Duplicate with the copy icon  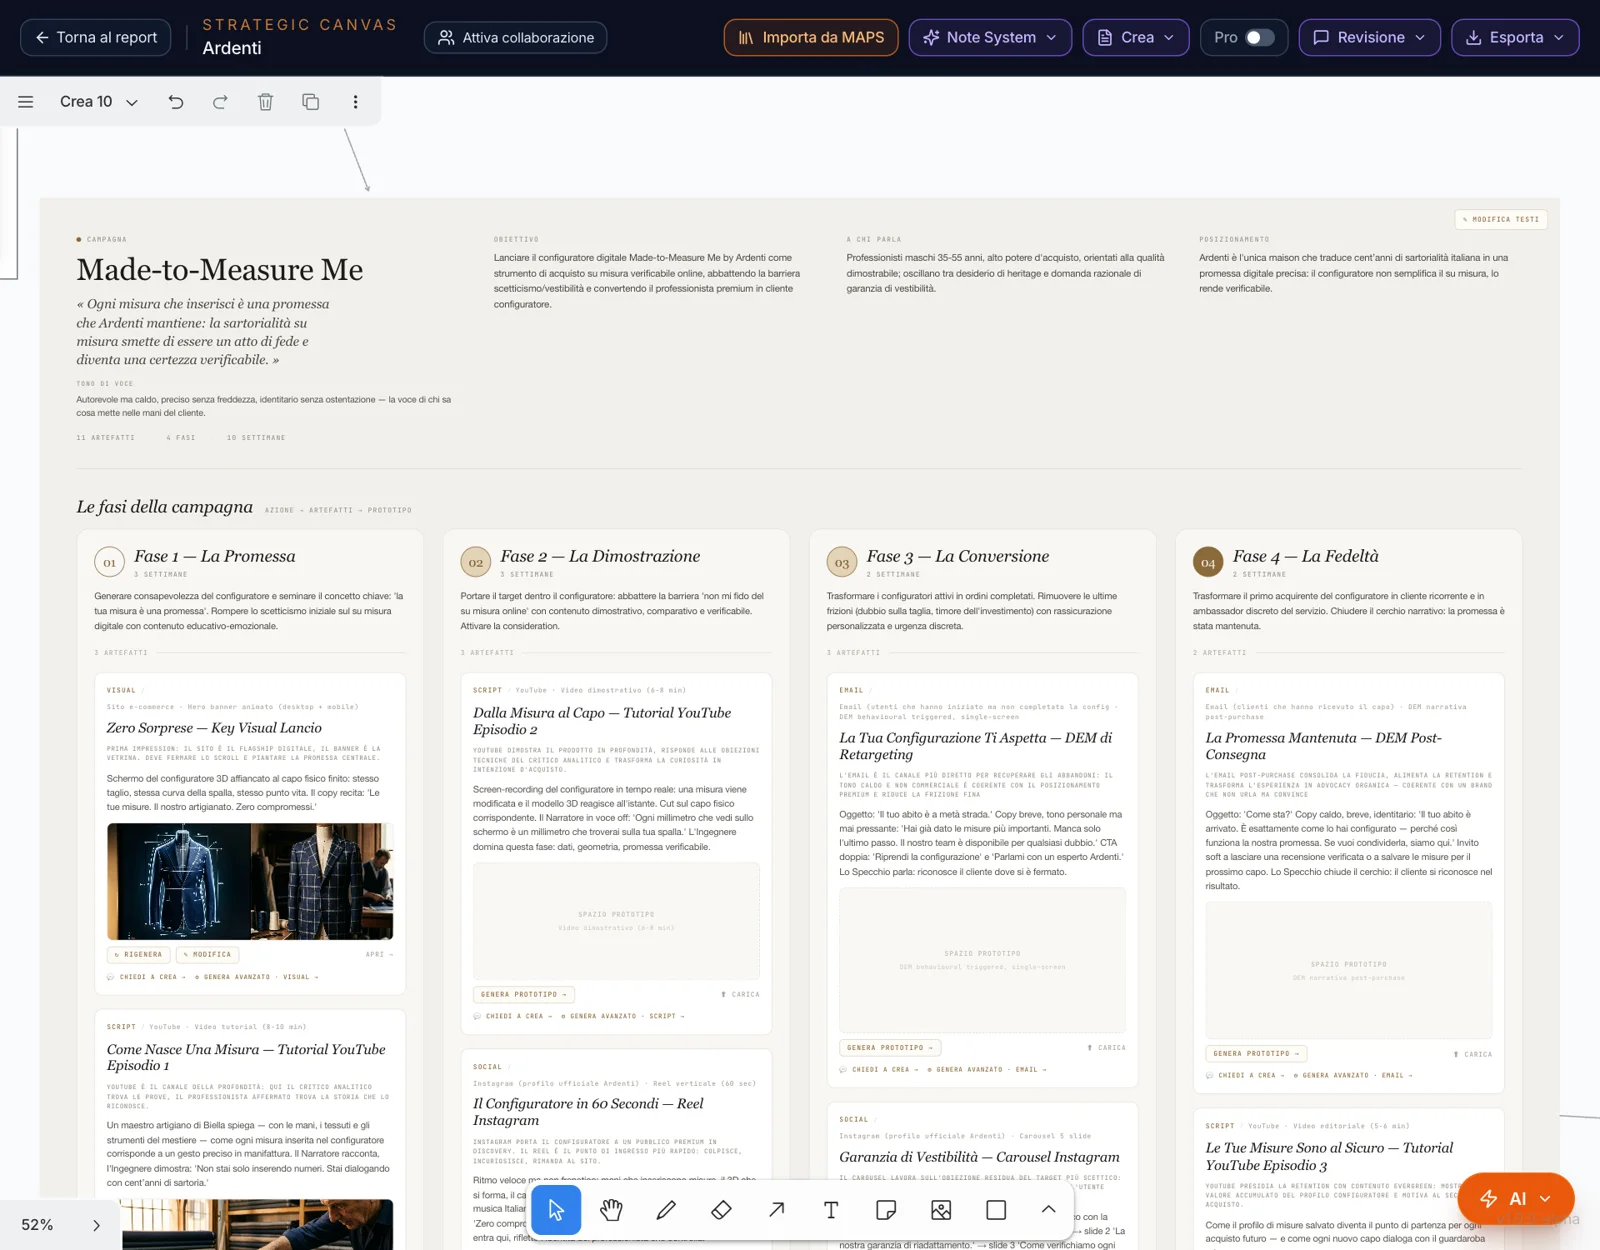(311, 102)
